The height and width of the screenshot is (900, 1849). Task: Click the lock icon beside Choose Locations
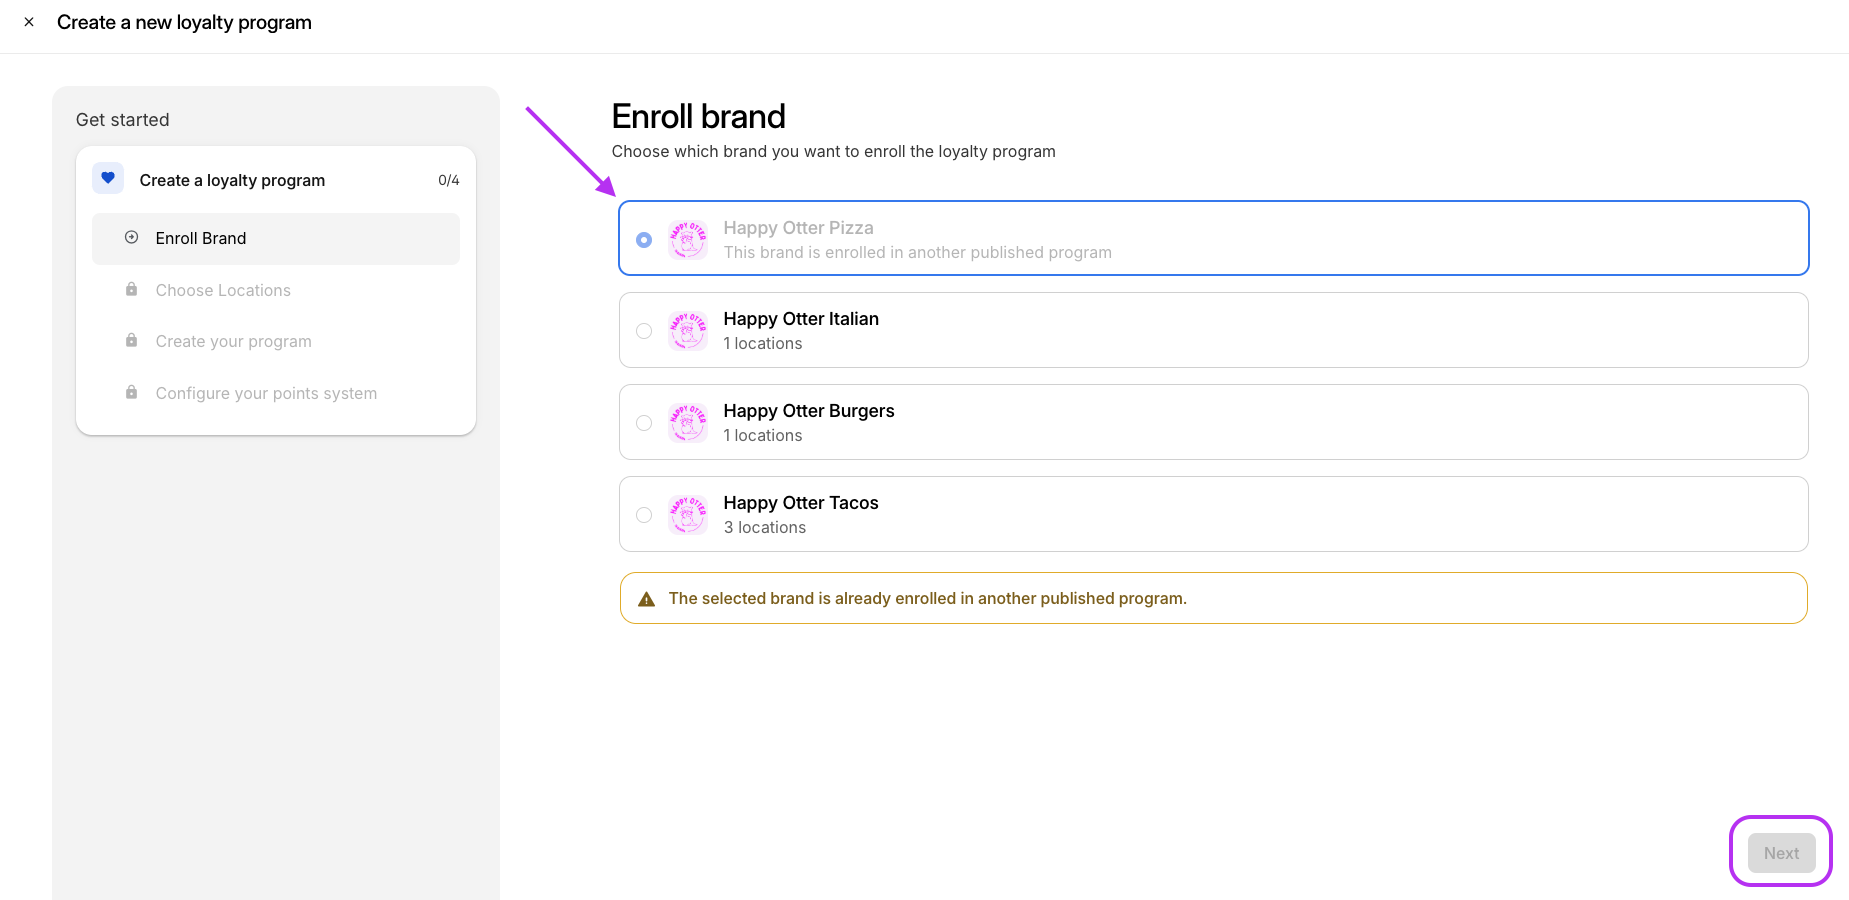(131, 290)
